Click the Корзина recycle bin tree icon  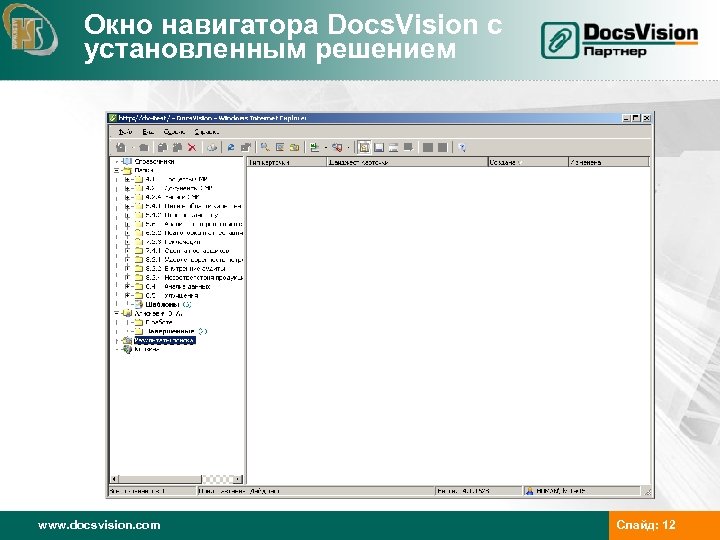click(127, 349)
